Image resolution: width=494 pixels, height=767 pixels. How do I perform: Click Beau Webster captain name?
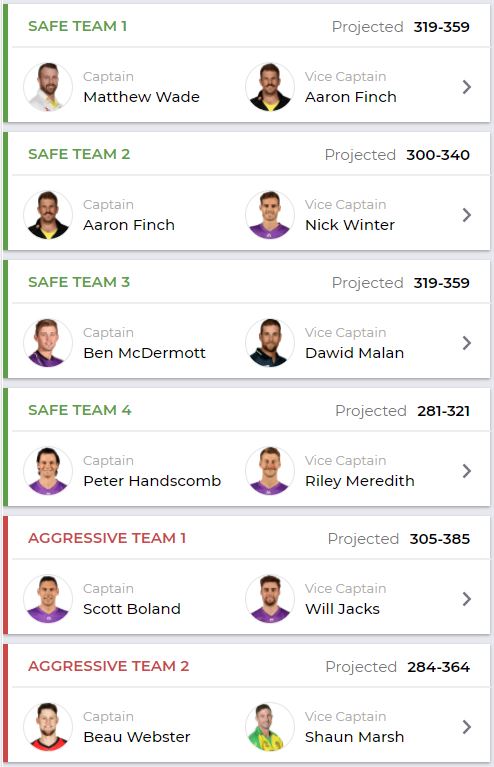[137, 737]
